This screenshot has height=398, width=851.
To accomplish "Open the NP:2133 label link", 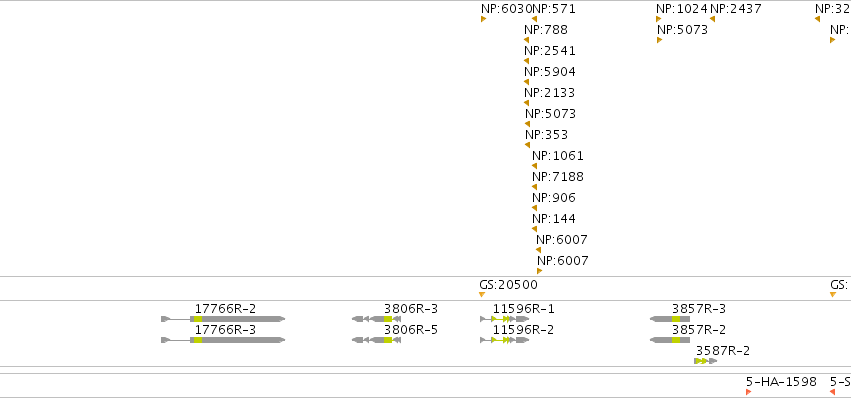I will click(549, 93).
